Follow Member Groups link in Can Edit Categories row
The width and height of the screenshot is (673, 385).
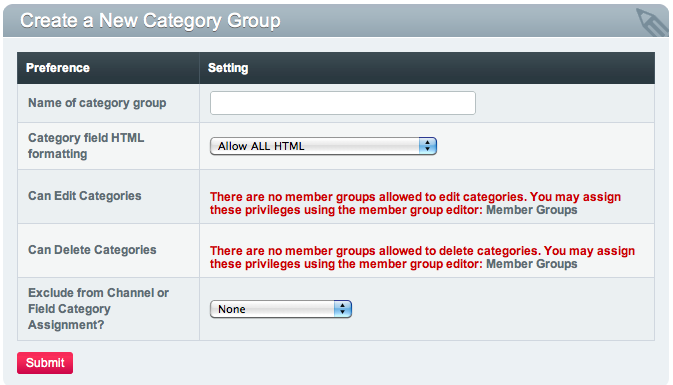point(531,210)
